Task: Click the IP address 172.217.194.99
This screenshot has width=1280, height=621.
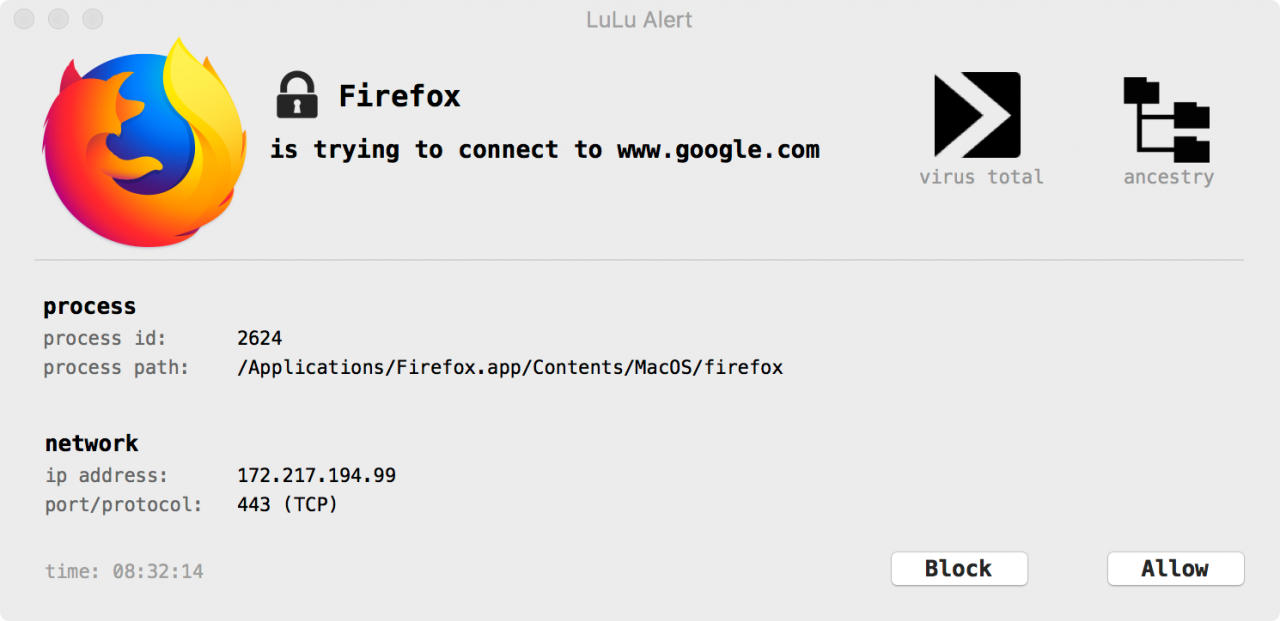Action: [316, 475]
